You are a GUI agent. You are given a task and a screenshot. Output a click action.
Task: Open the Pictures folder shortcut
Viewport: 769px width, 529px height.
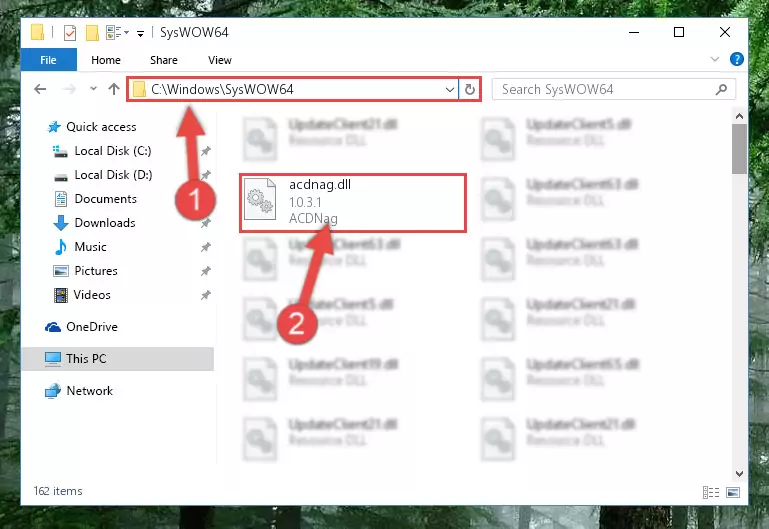[96, 271]
